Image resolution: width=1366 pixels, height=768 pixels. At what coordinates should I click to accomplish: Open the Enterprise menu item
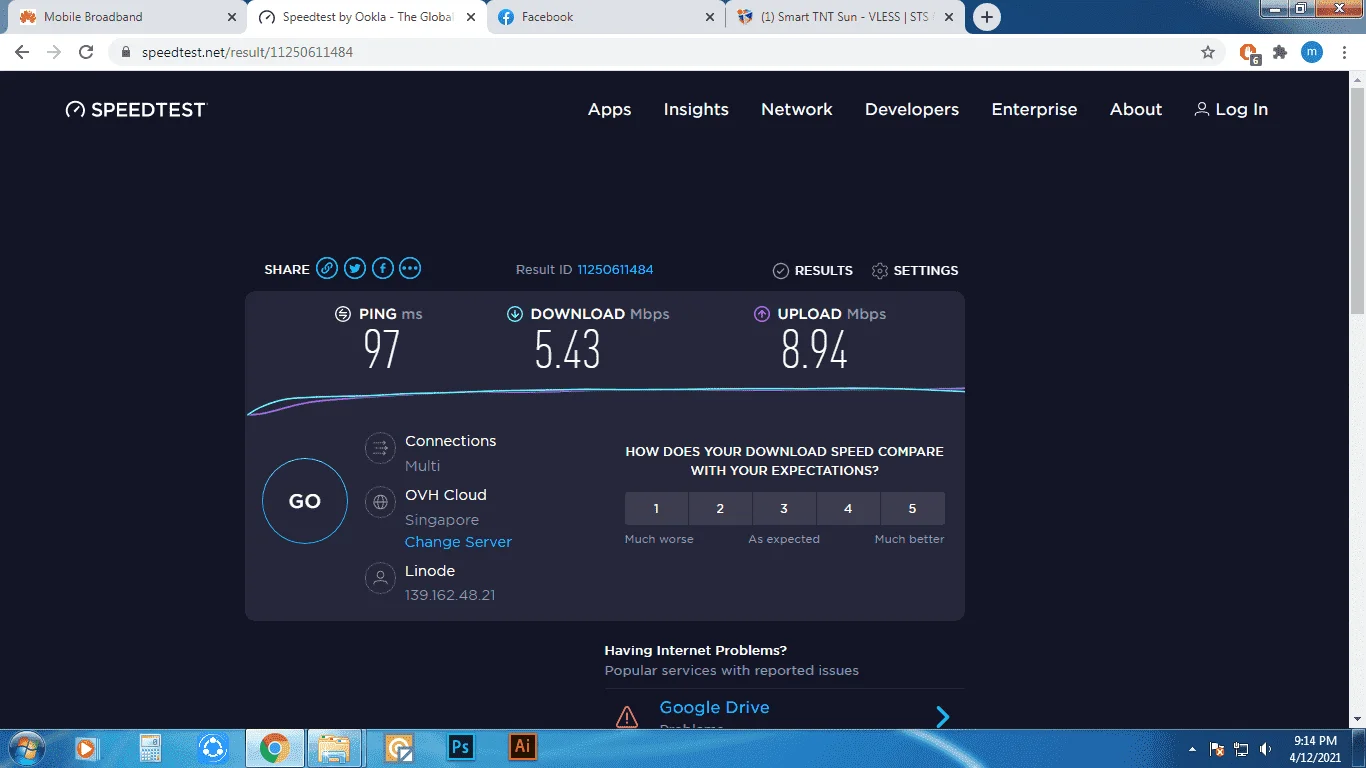tap(1034, 110)
